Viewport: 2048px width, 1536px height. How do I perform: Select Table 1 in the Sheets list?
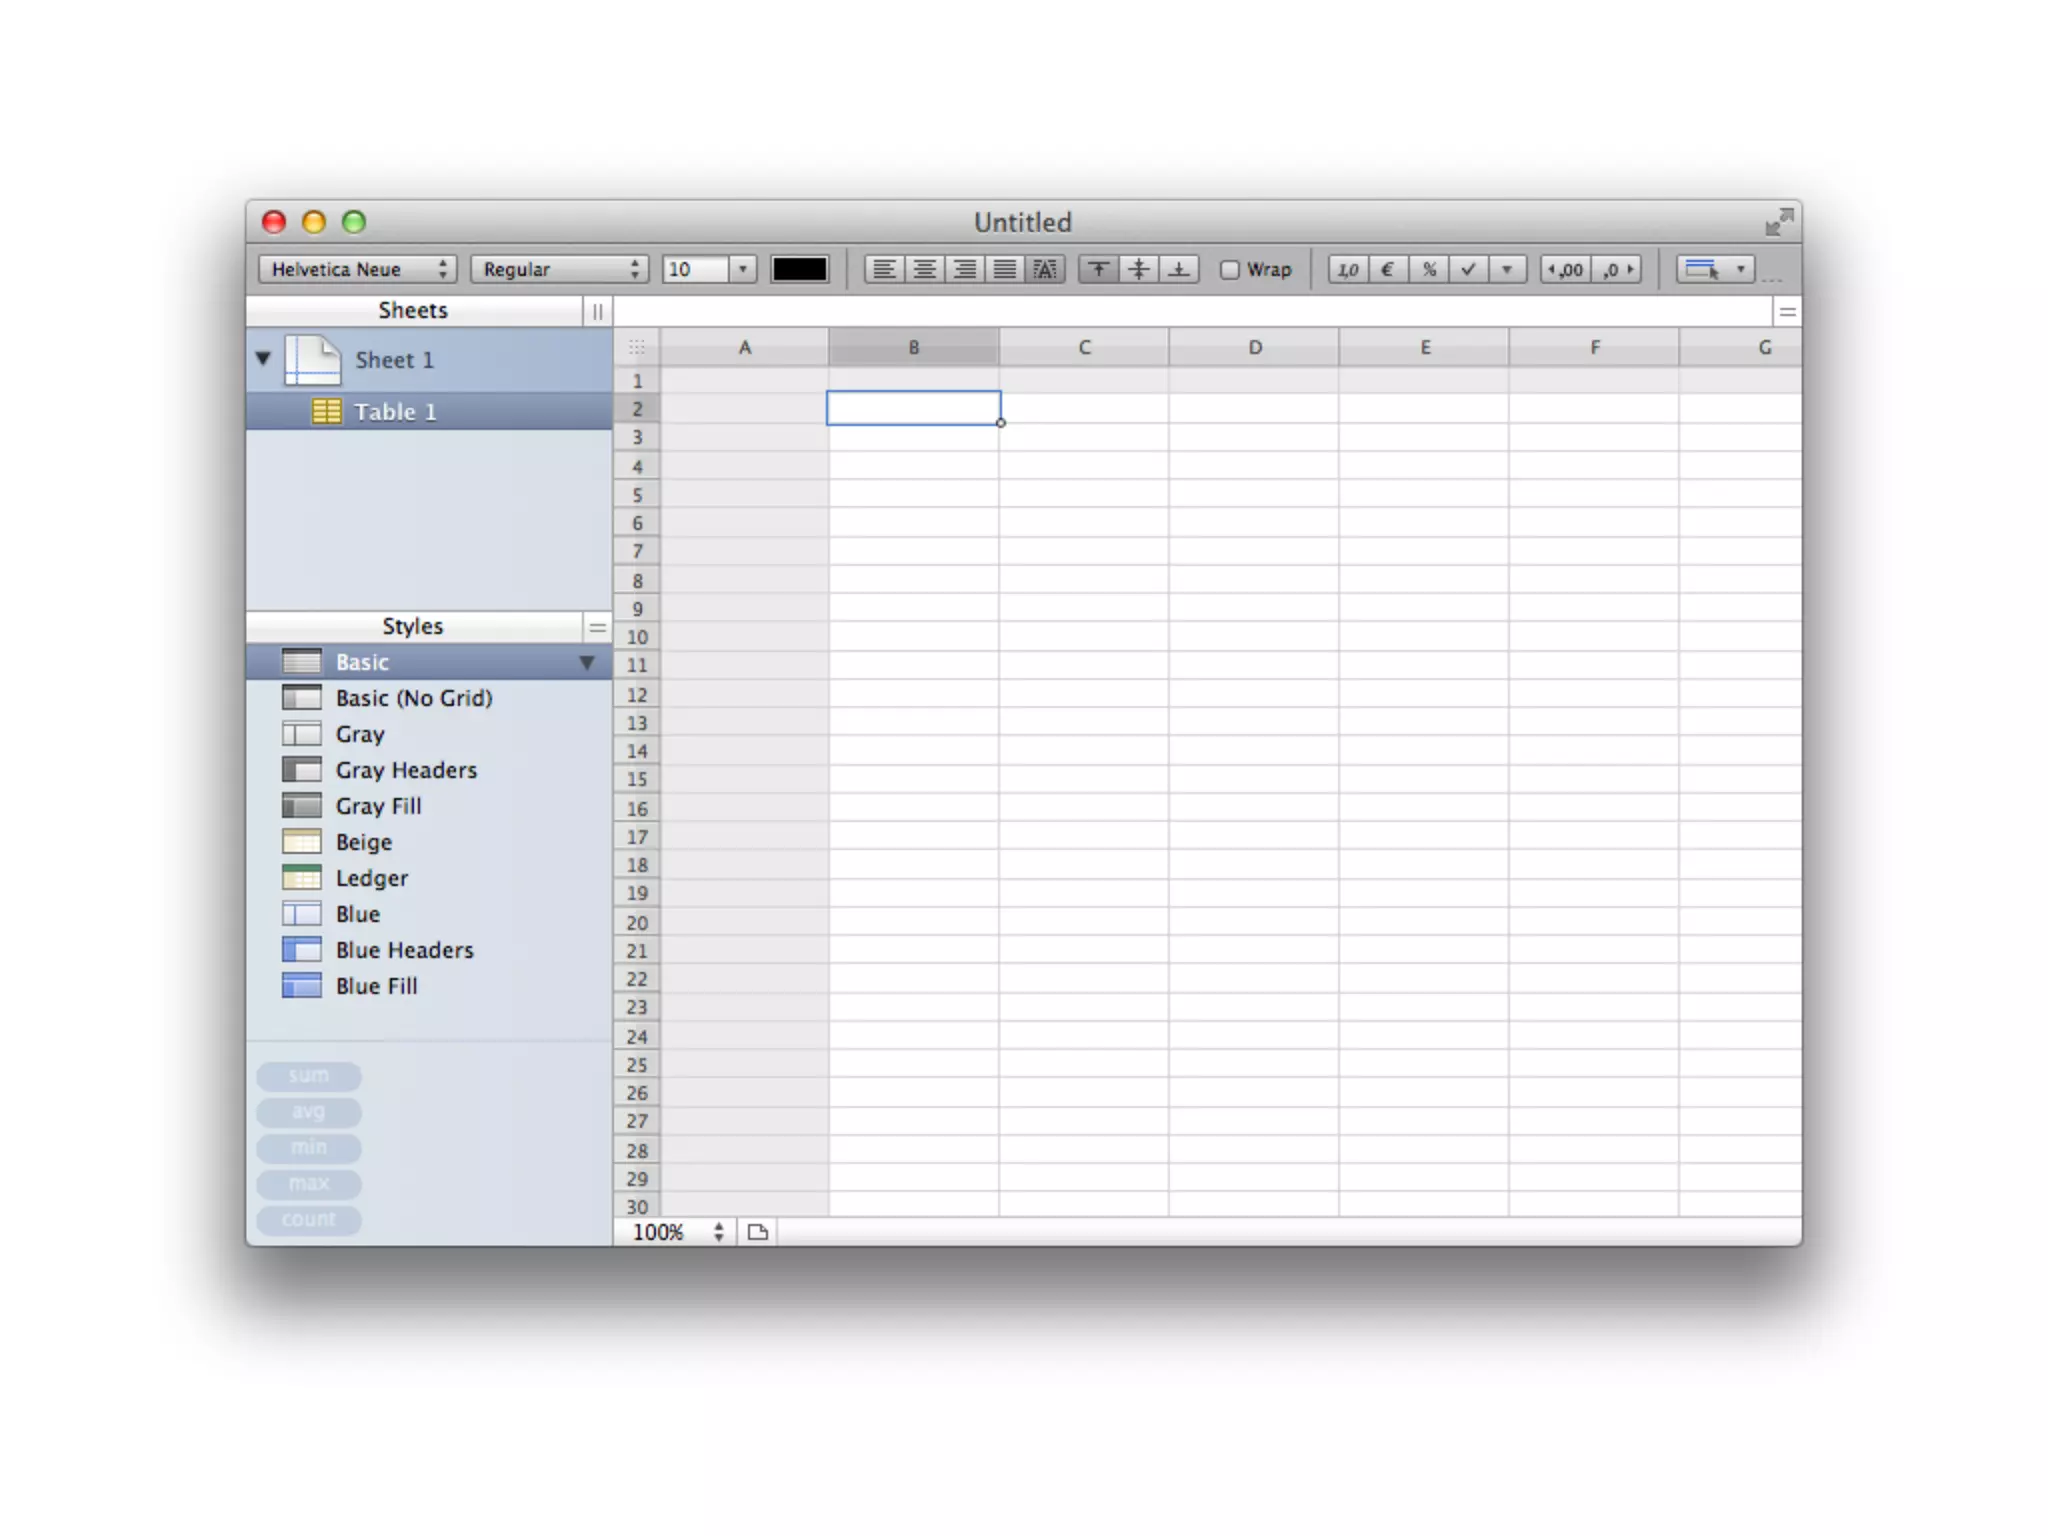[x=395, y=412]
